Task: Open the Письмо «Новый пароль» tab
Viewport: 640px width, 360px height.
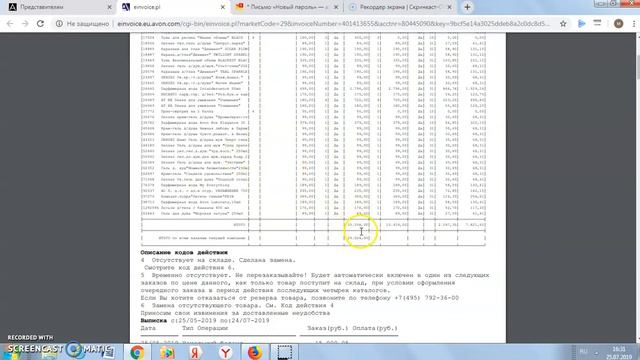Action: coord(287,7)
